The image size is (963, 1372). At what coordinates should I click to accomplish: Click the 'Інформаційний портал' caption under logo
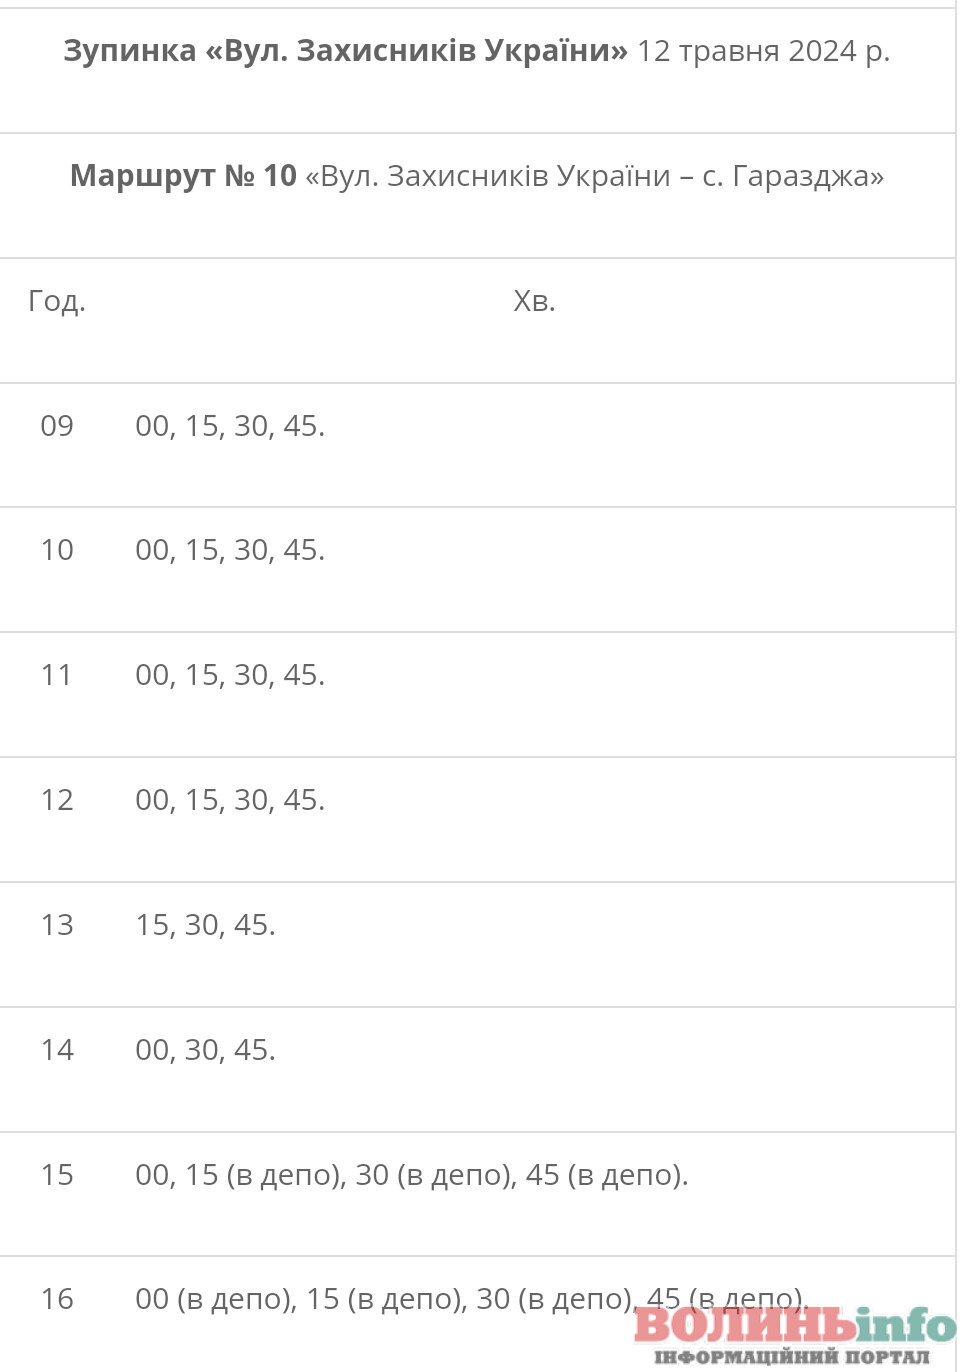792,1357
